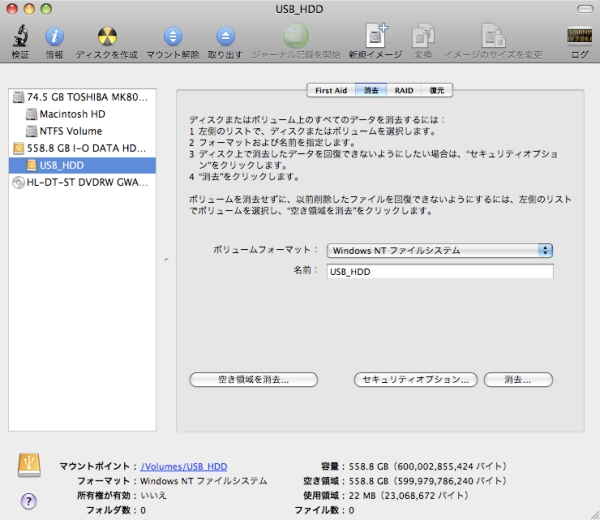Click the セキュリティオプション button
This screenshot has width=600, height=520.
coord(414,380)
